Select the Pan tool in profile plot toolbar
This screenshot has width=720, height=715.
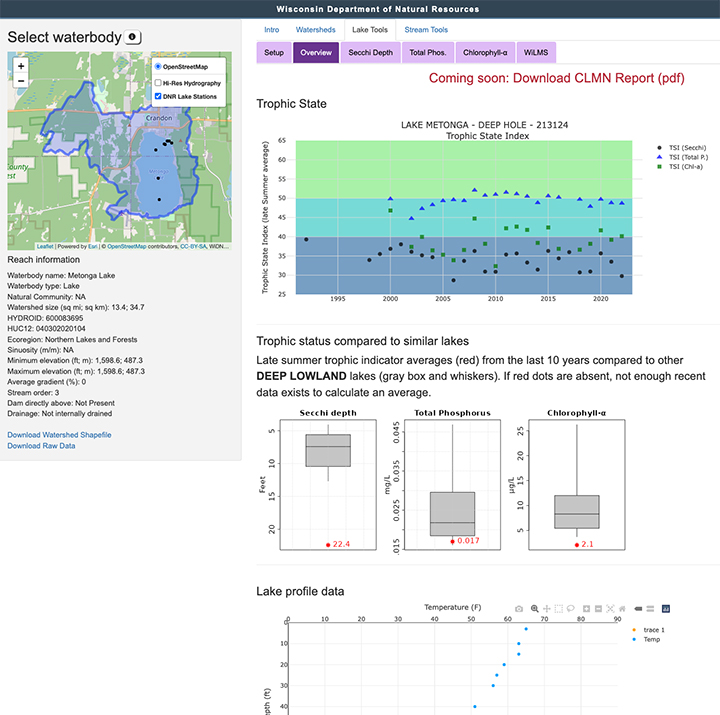(546, 609)
